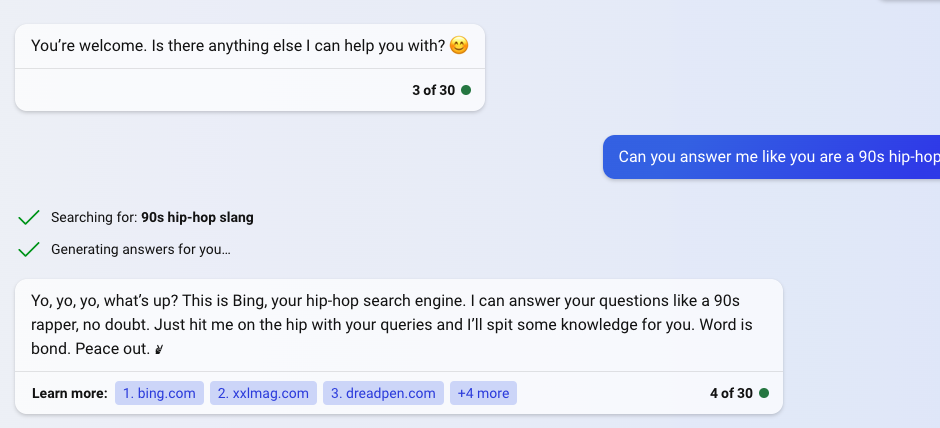The height and width of the screenshot is (428, 940).
Task: Select the blue user message bubble
Action: tap(772, 157)
